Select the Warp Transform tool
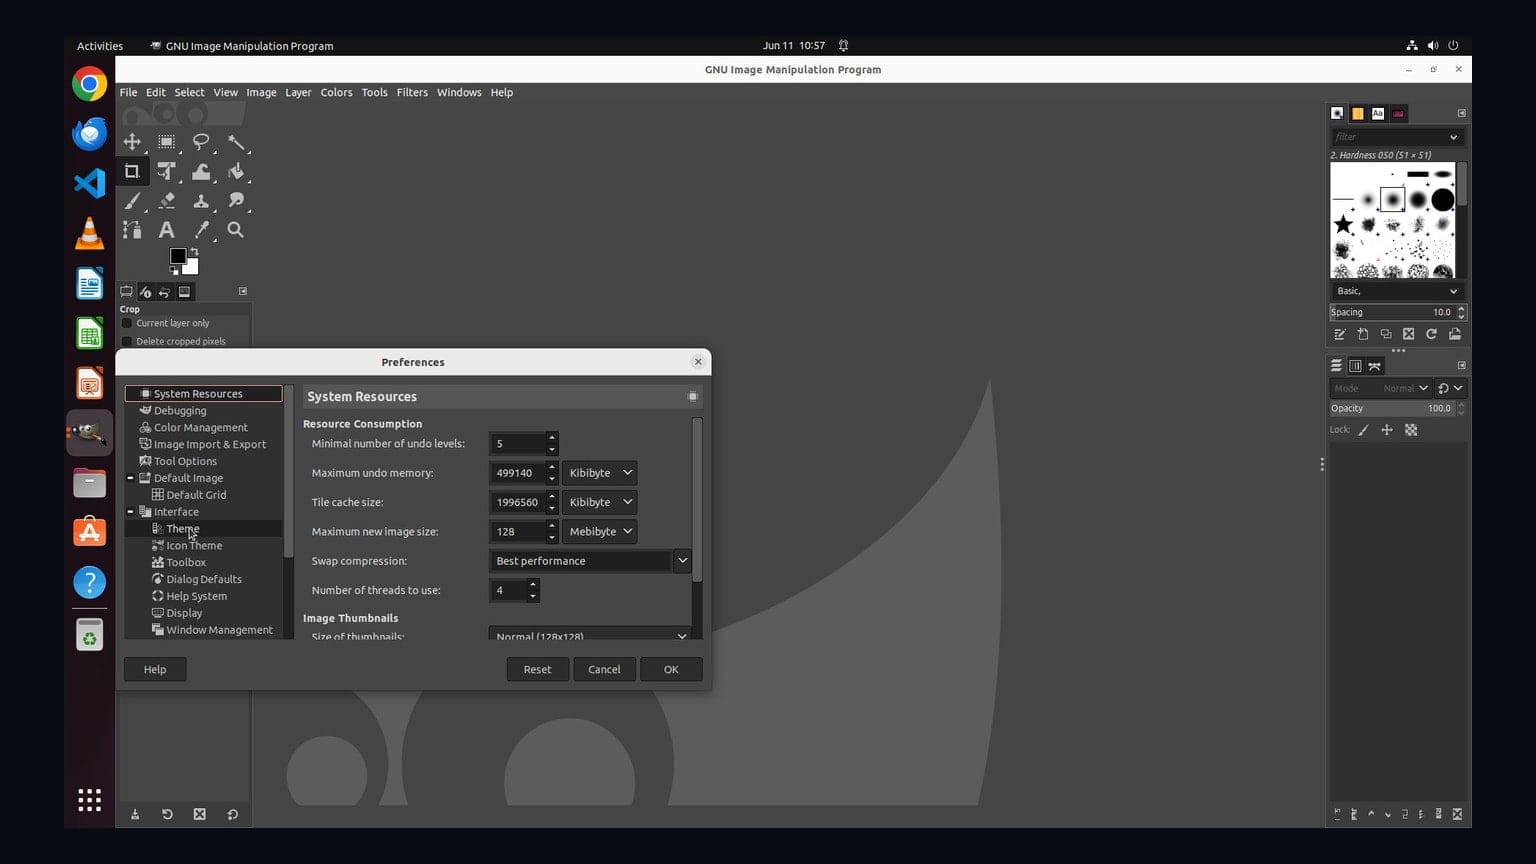The image size is (1536, 864). tap(201, 172)
